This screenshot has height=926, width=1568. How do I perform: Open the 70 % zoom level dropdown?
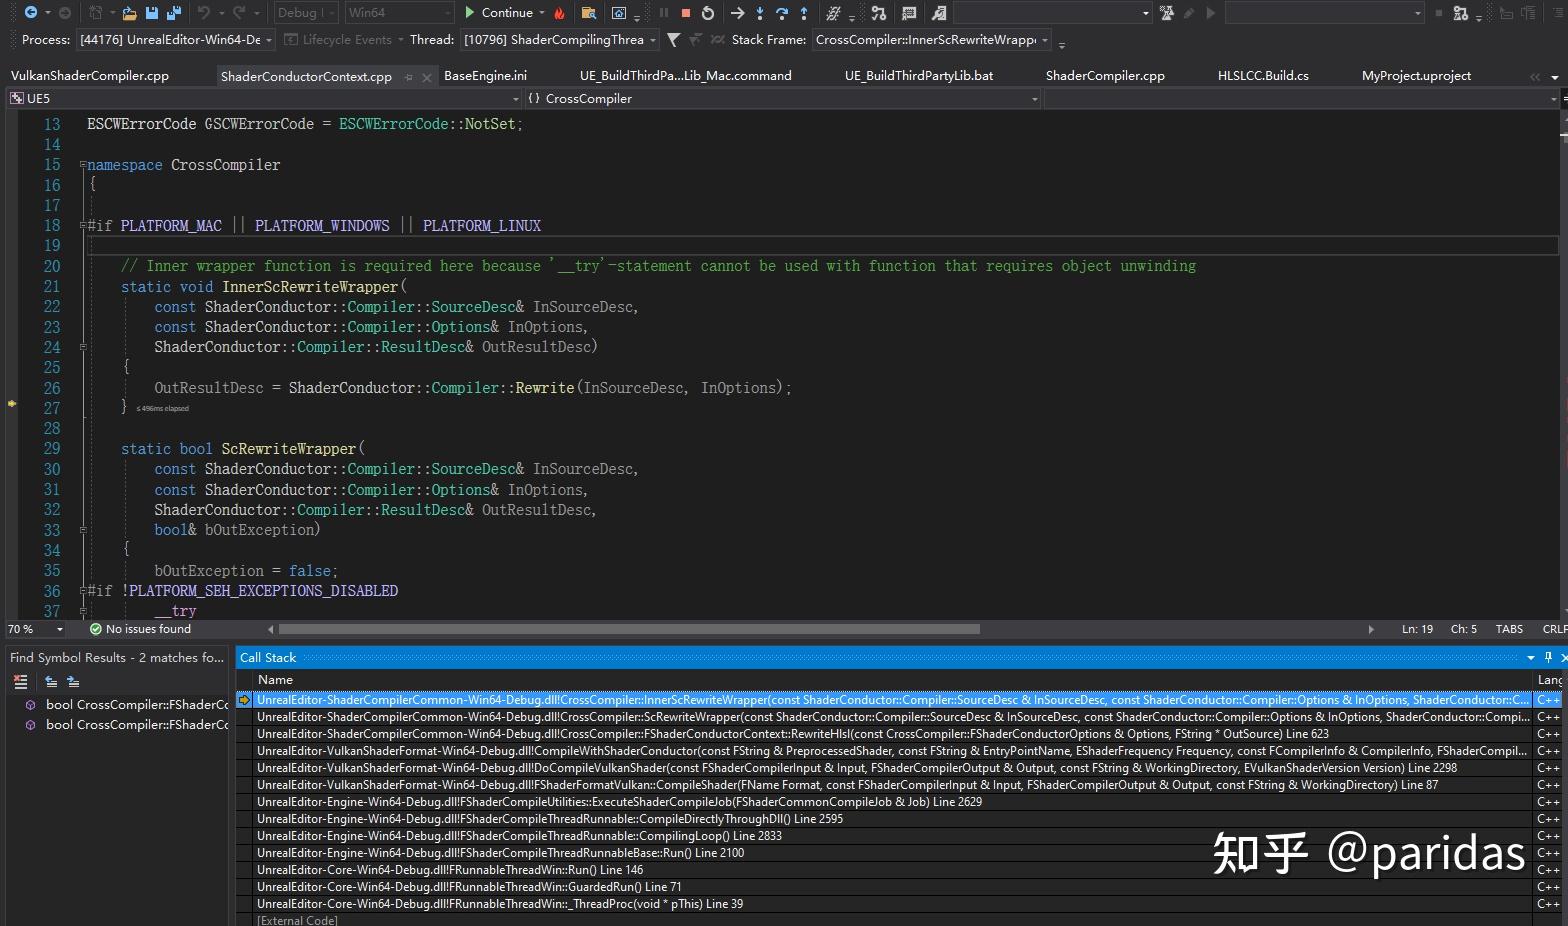pos(35,629)
